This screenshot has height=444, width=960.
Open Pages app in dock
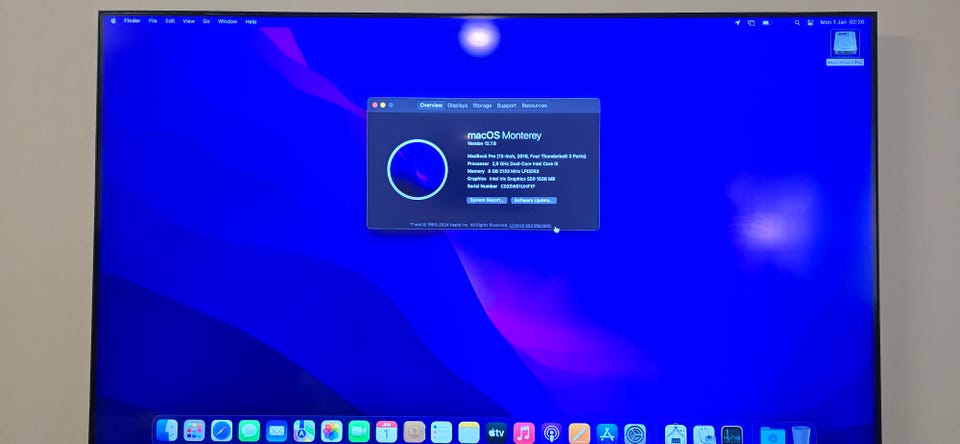[579, 434]
